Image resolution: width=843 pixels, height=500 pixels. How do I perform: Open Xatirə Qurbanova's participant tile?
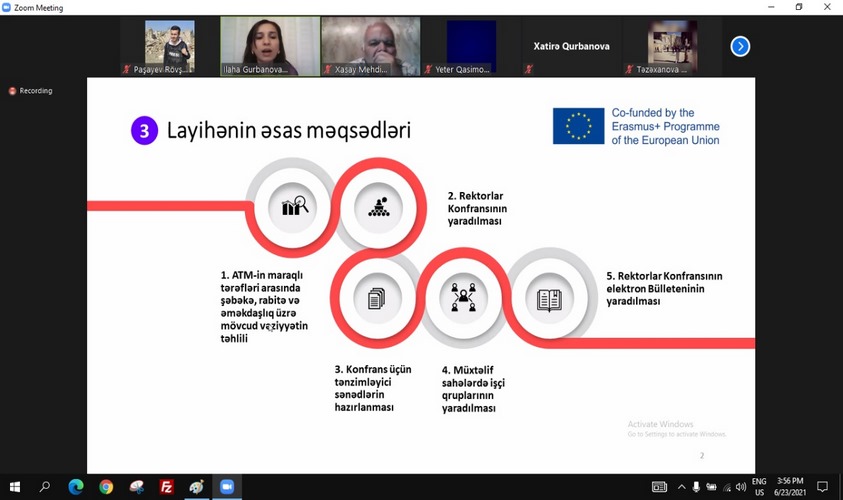(x=571, y=46)
